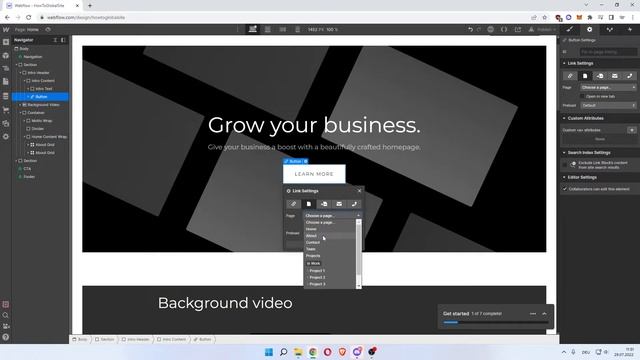Select the mobile portrait breakpoint icon

298,29
